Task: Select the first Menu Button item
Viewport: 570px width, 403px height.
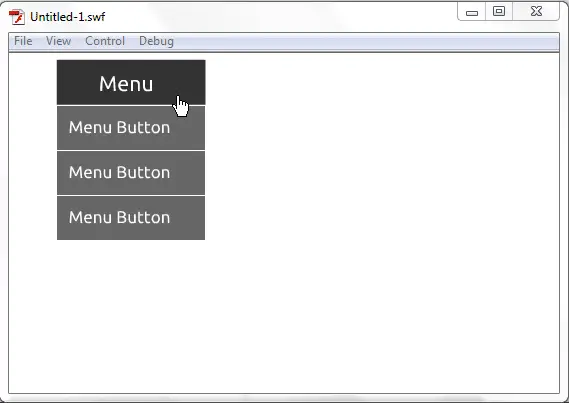Action: 131,128
